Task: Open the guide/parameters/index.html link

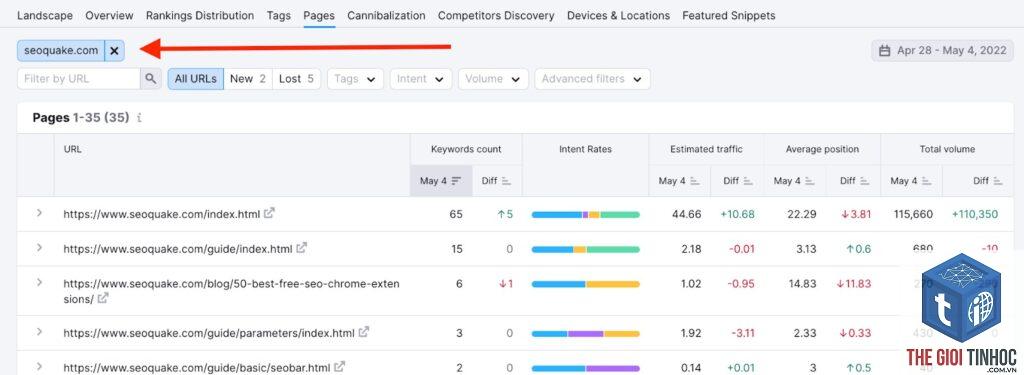Action: [x=209, y=333]
